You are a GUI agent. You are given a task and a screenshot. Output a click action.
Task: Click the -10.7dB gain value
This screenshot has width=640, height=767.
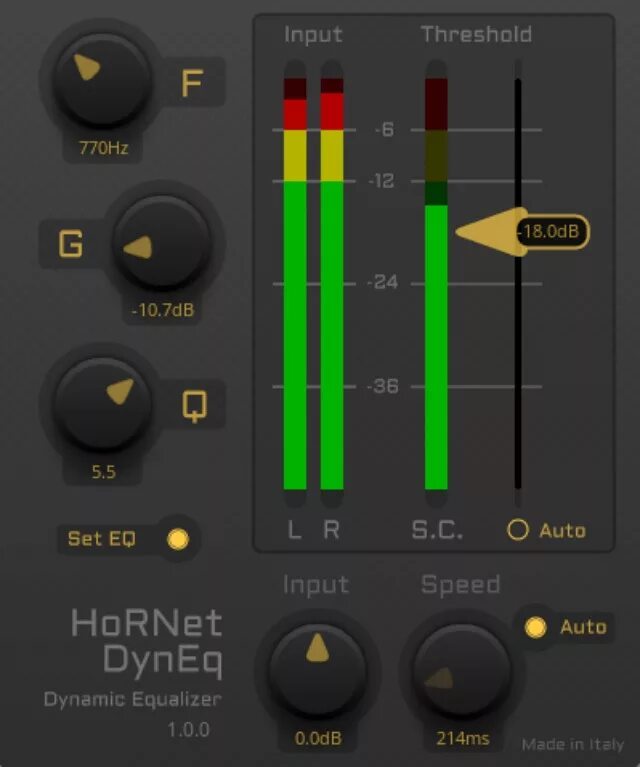point(163,310)
